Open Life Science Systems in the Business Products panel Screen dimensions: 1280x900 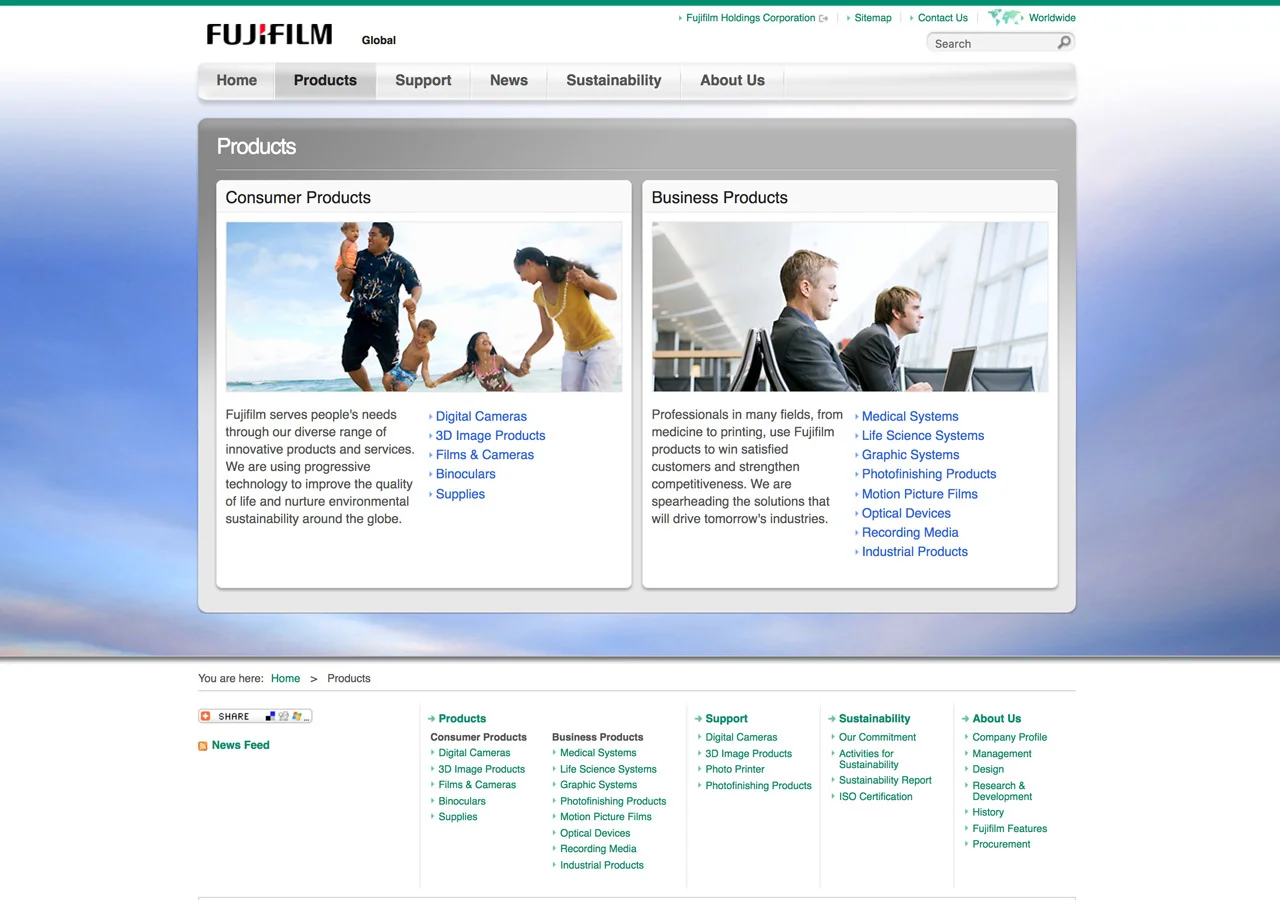tap(923, 435)
